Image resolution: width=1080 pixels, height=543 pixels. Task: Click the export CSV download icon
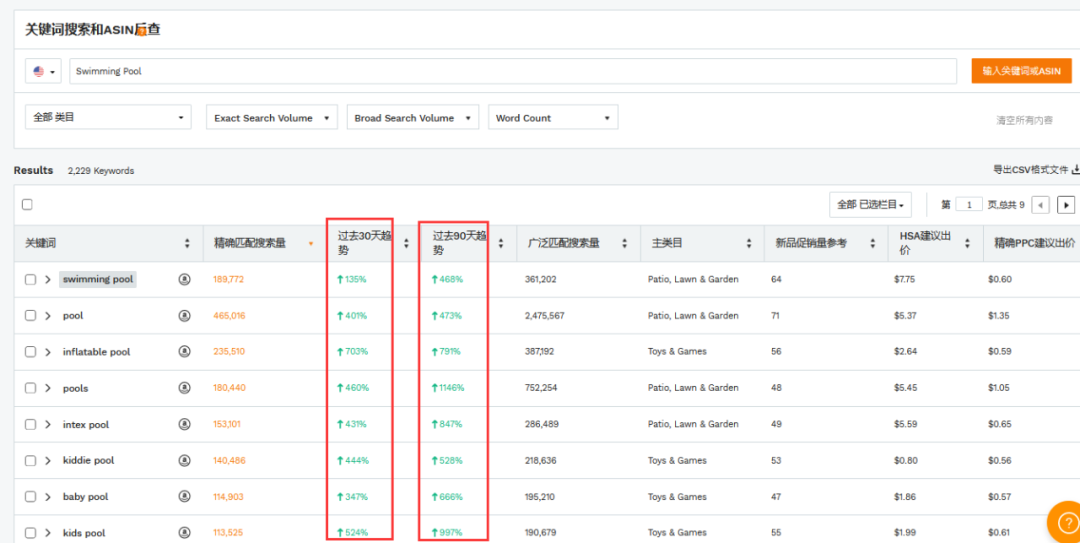[1075, 170]
